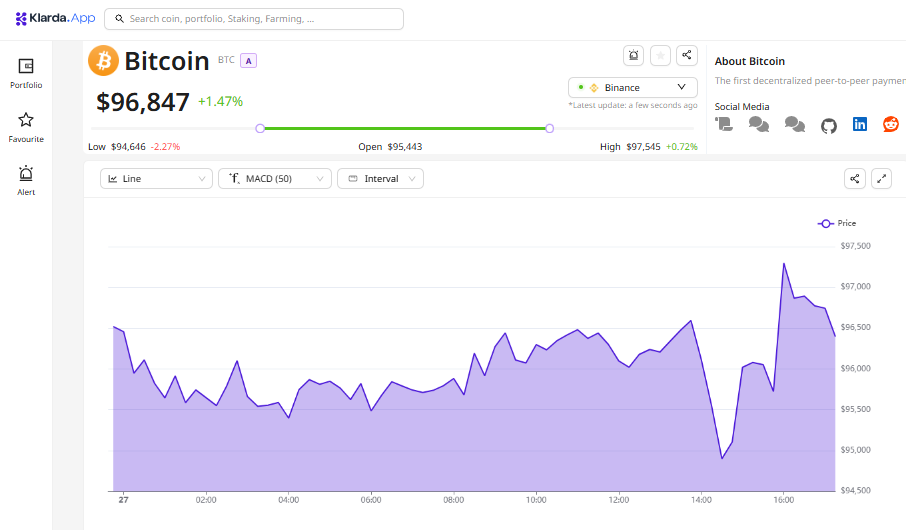
Task: Click the Open $95,443 value
Action: [x=404, y=147]
